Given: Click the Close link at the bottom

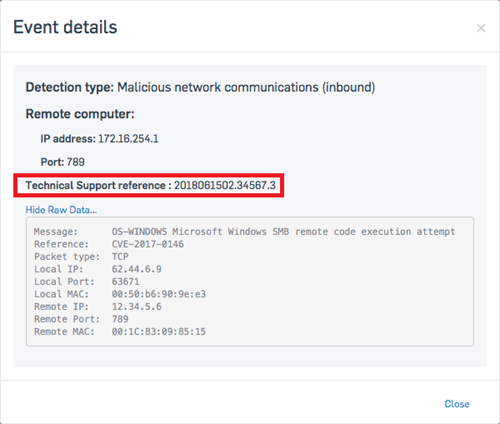Looking at the screenshot, I should tap(457, 404).
